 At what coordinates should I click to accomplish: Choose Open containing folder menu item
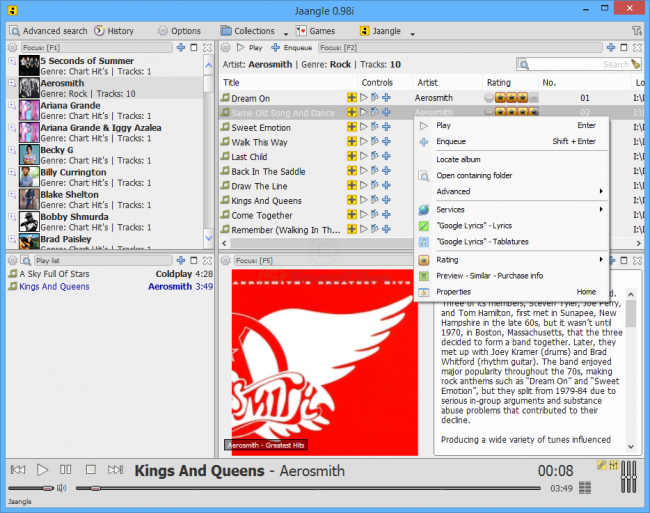pyautogui.click(x=512, y=176)
